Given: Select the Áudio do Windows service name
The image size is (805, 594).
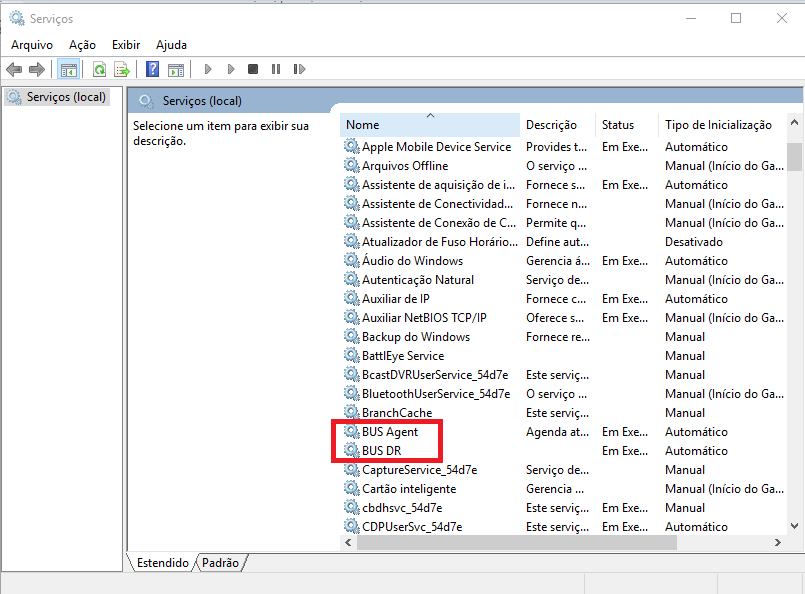Looking at the screenshot, I should (412, 261).
